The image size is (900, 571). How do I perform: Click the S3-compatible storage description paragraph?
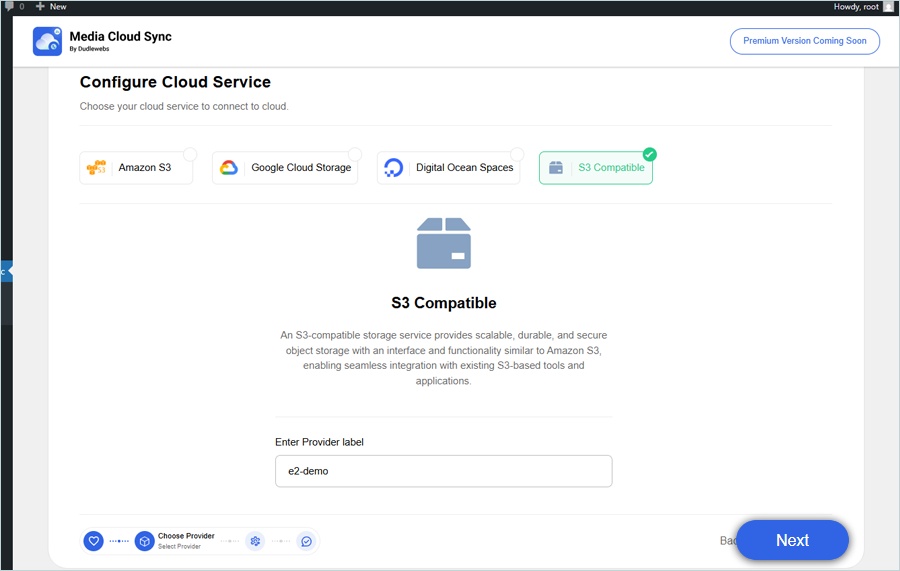444,358
